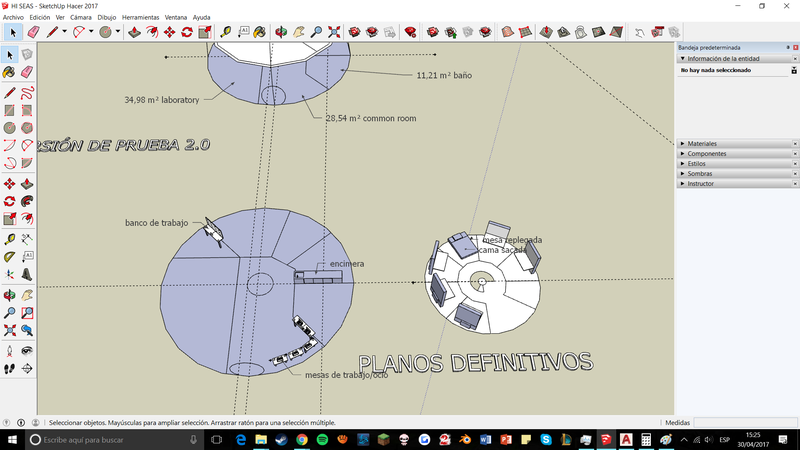Close the Bandeja predeterminada tray

tap(795, 47)
